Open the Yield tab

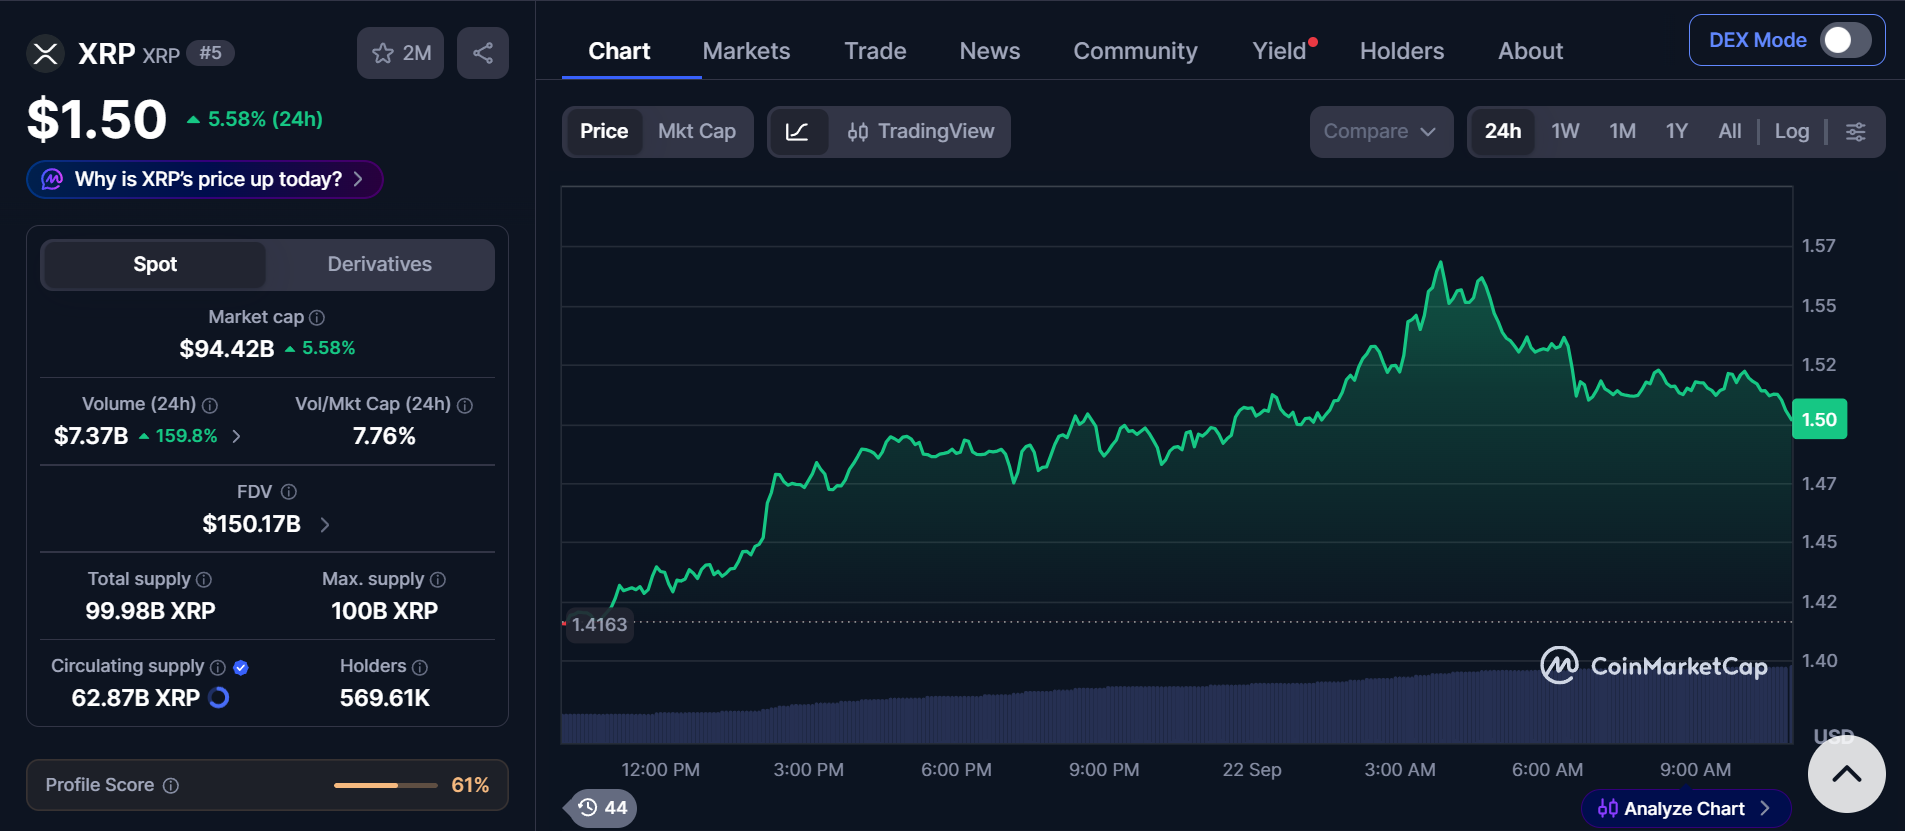1280,51
